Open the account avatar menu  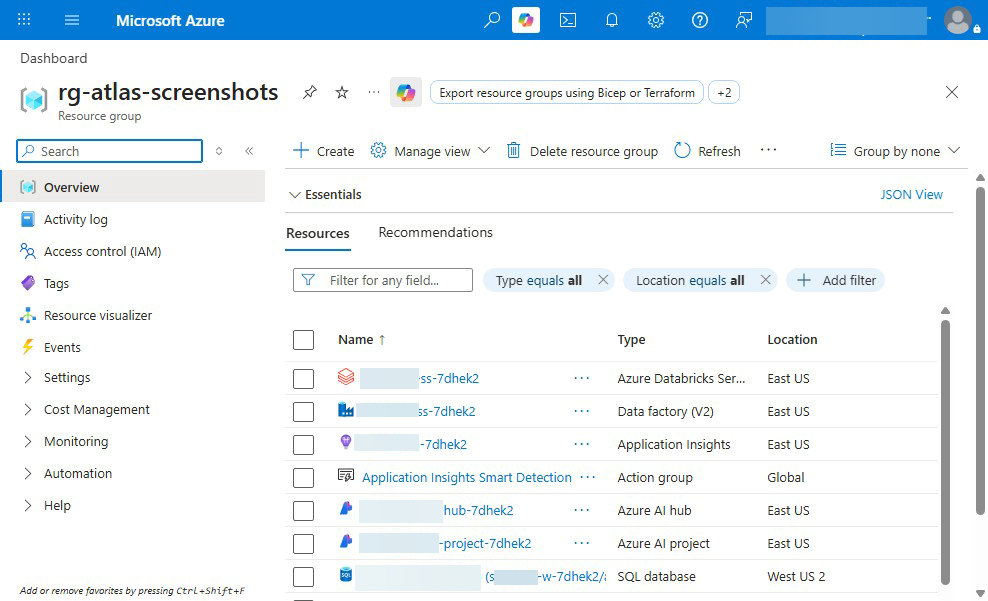pyautogui.click(x=958, y=20)
